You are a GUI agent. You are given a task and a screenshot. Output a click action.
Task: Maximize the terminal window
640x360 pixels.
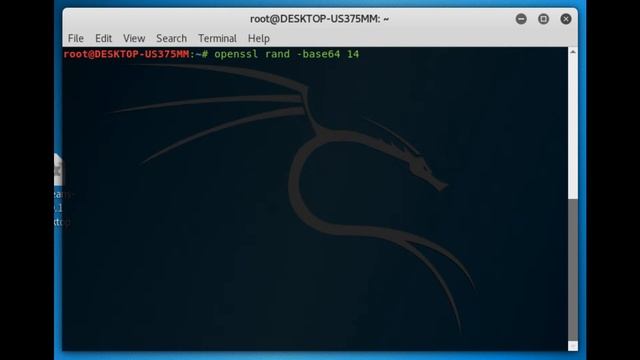click(543, 19)
